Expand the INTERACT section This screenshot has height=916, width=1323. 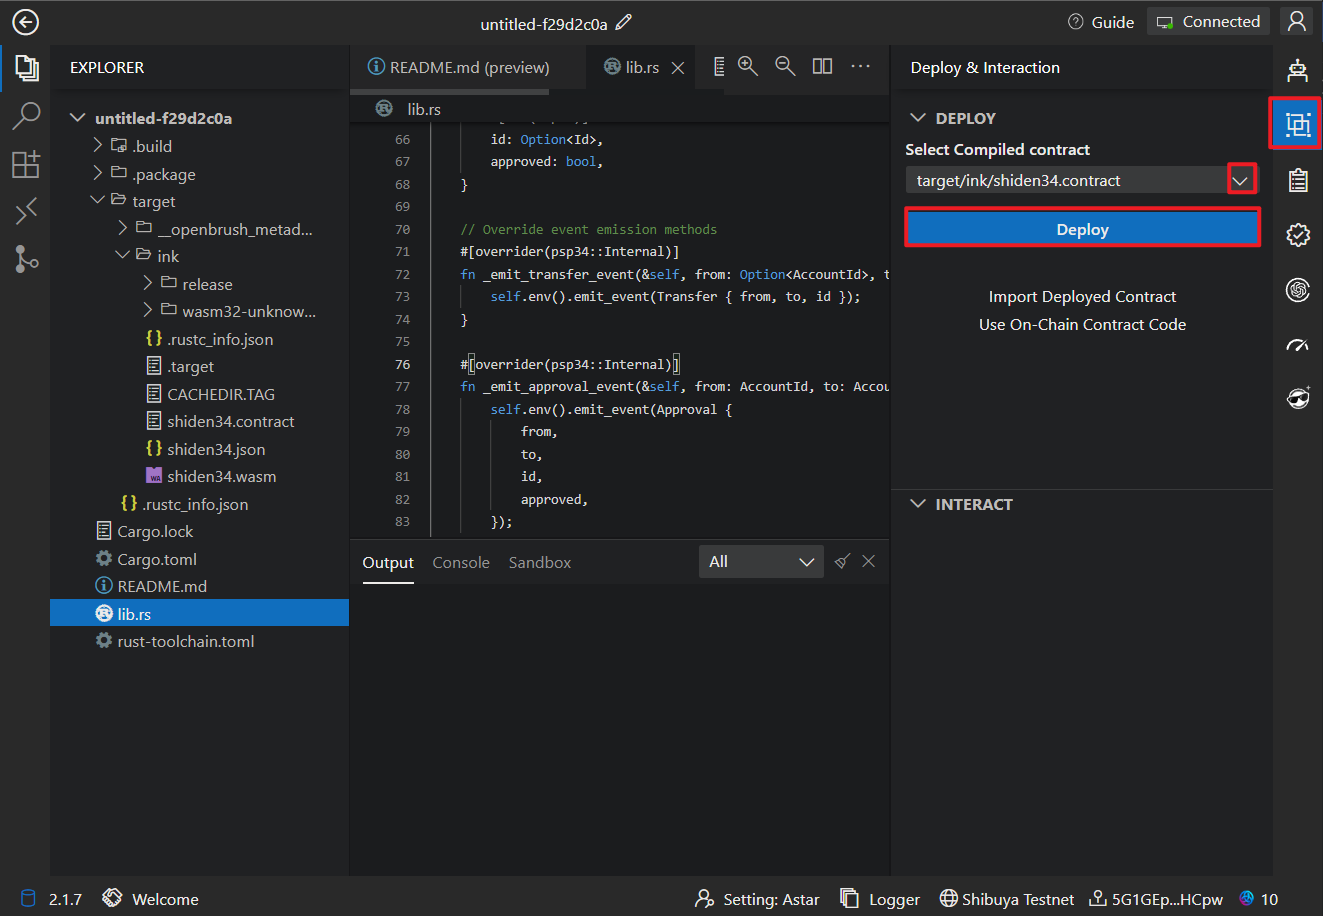(x=918, y=504)
